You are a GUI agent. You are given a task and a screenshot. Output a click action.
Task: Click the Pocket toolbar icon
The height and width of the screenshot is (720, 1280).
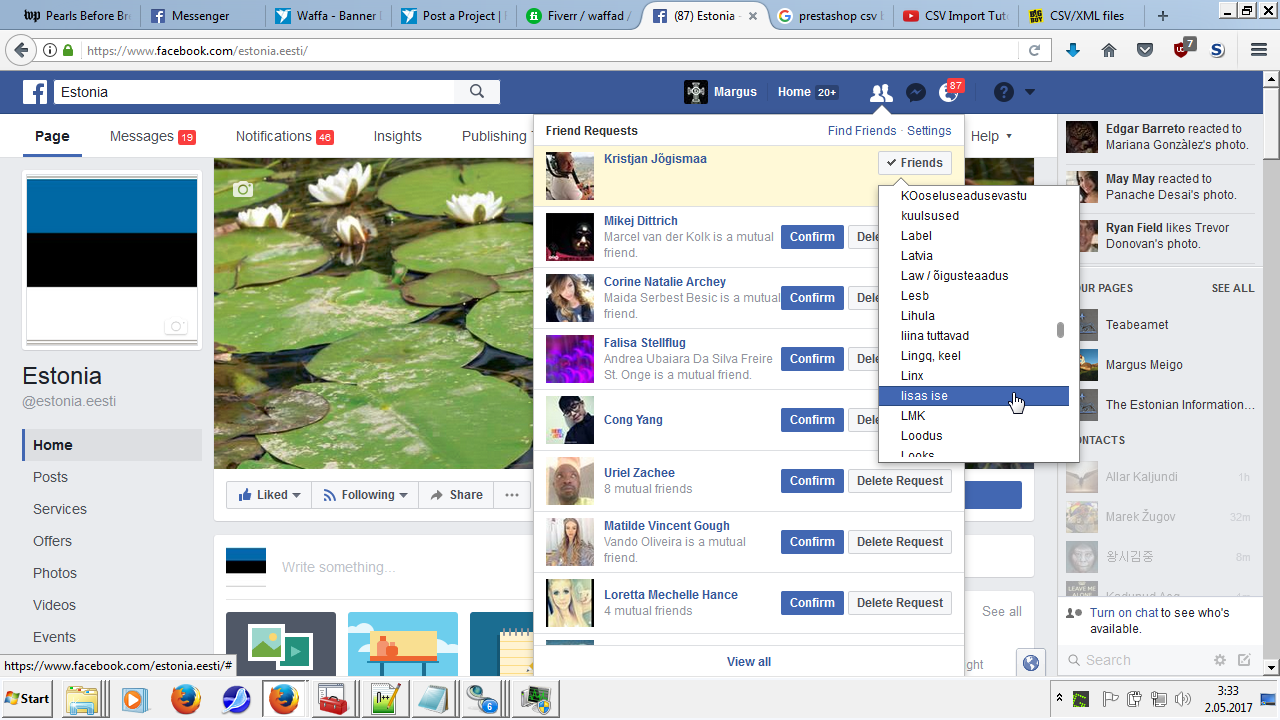tap(1145, 50)
